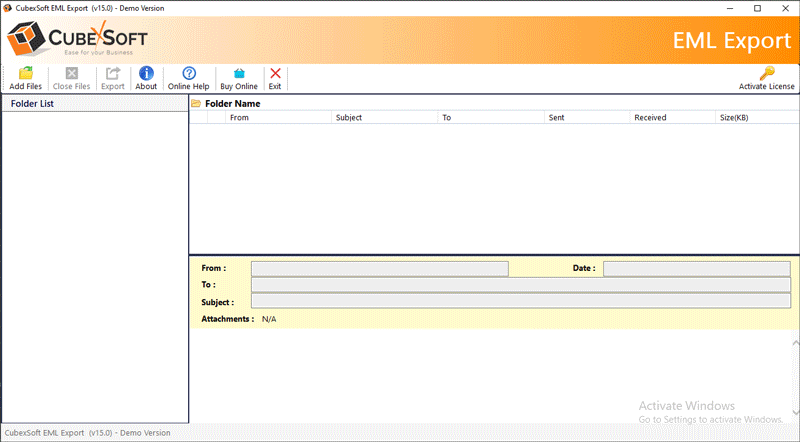Close the EML Export window
The image size is (800, 442).
point(786,8)
